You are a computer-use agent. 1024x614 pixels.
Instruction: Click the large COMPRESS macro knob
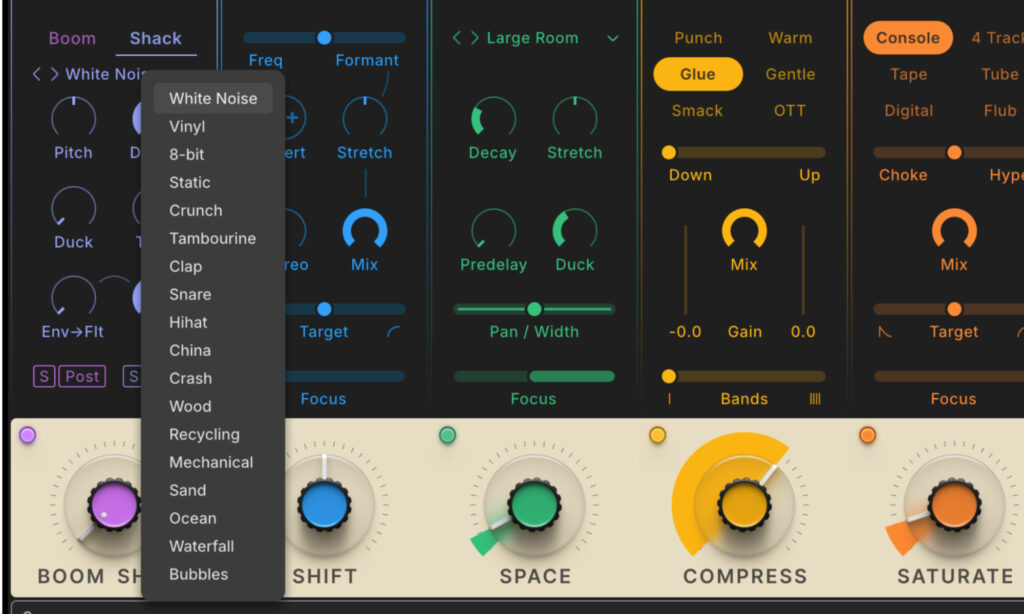pyautogui.click(x=744, y=505)
